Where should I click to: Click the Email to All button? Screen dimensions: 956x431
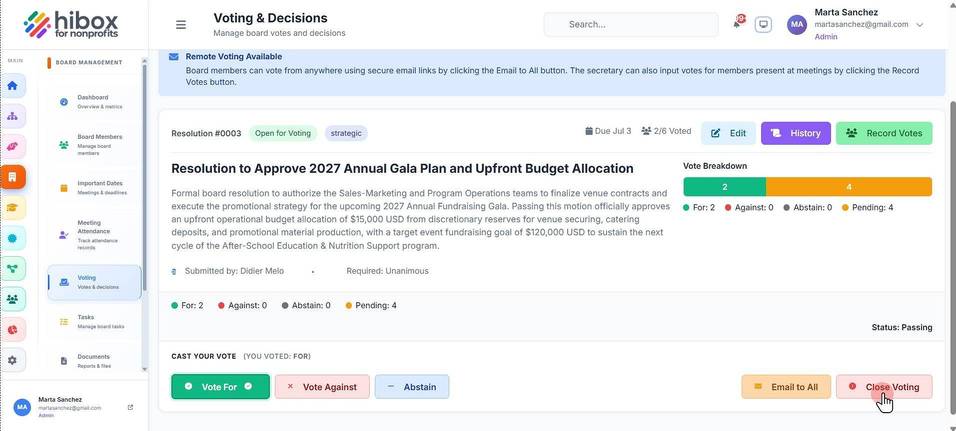(786, 386)
